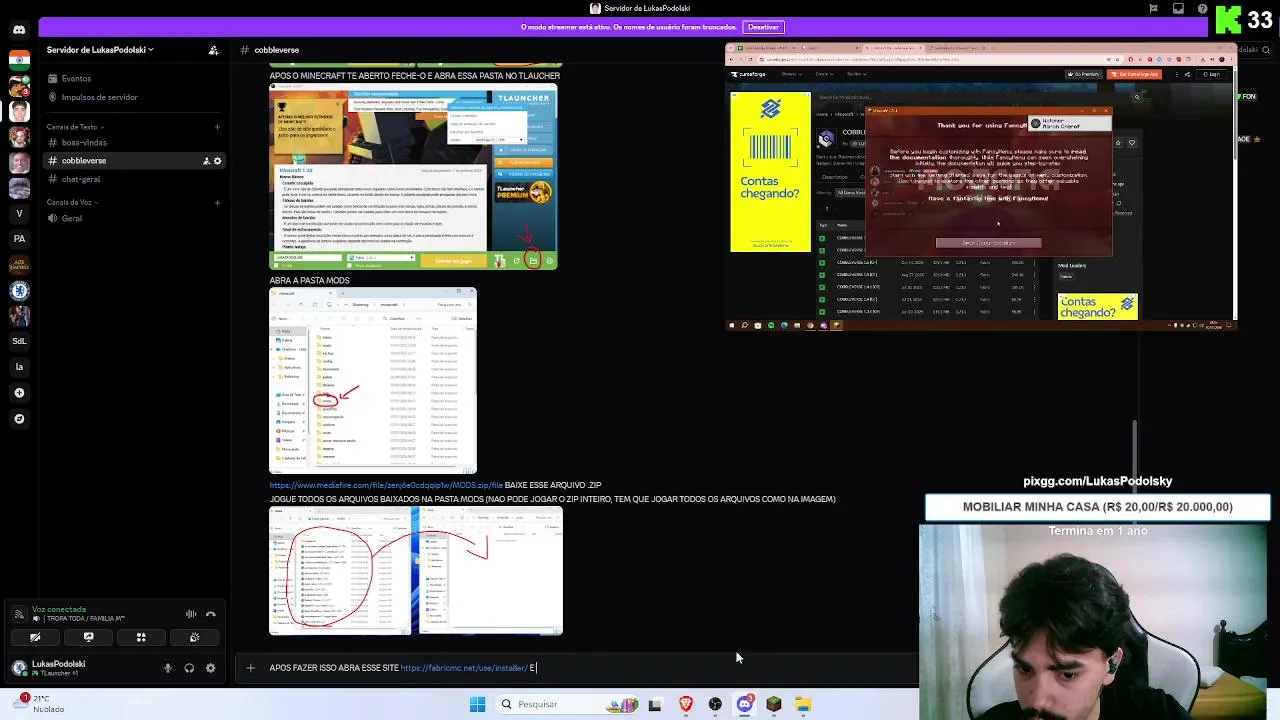The image size is (1280, 720).
Task: Open the Eventos entry
Action: 76,78
